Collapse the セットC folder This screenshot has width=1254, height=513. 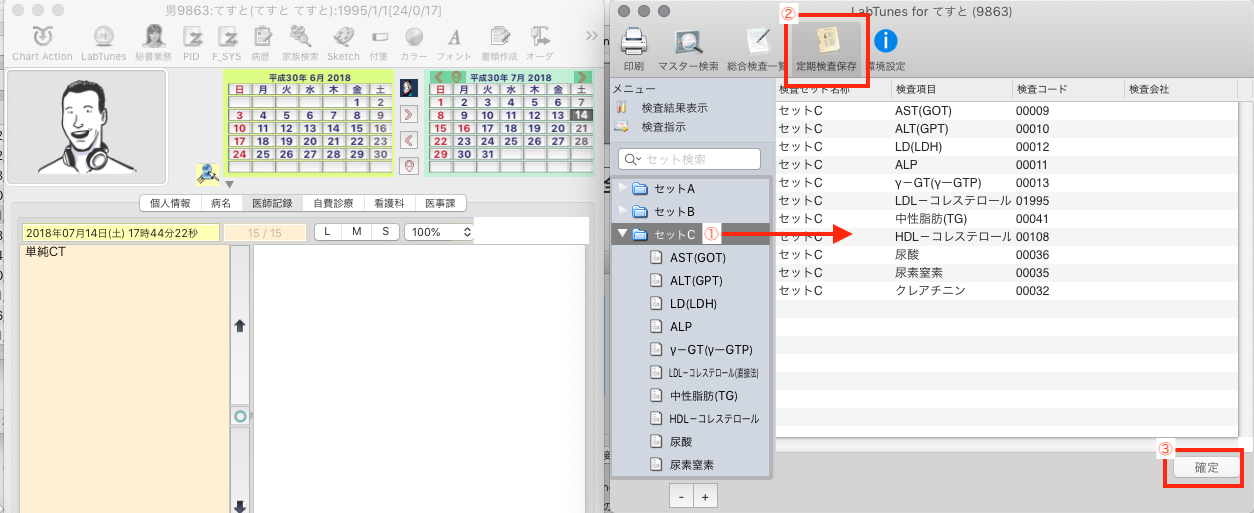pos(625,235)
